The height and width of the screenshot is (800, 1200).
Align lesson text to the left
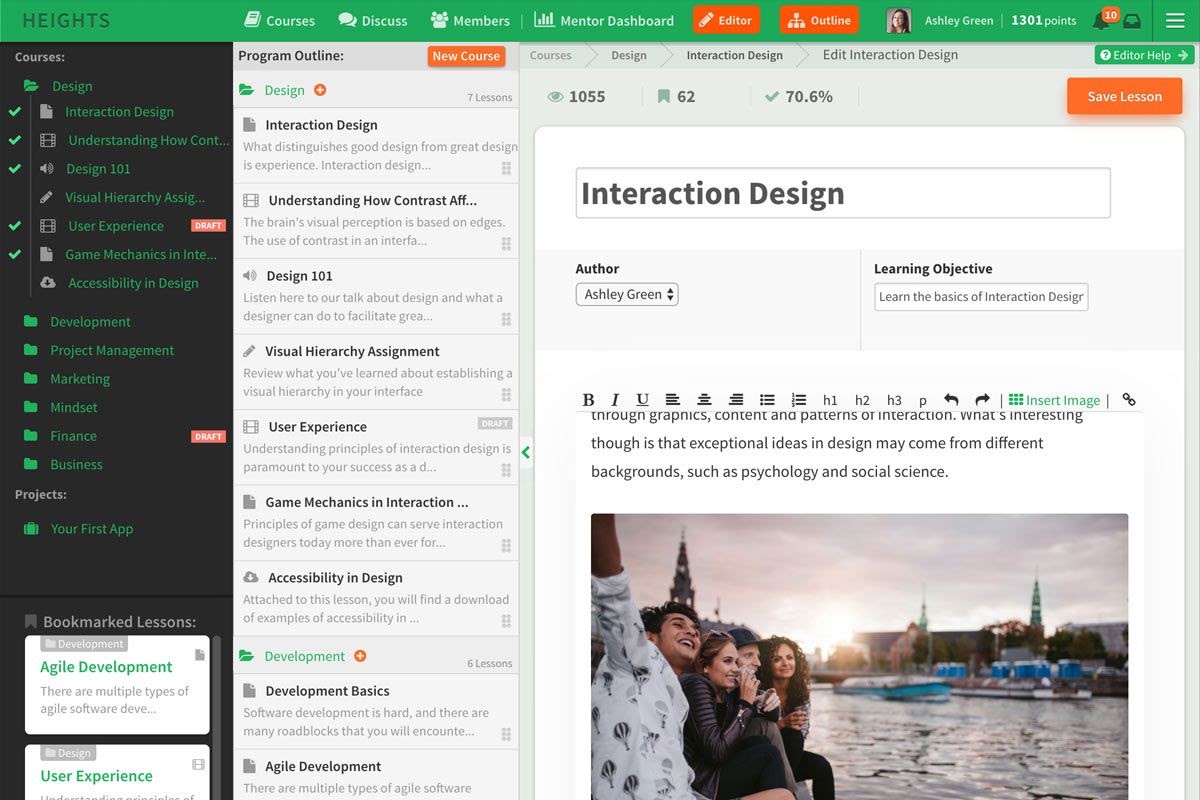coord(672,400)
